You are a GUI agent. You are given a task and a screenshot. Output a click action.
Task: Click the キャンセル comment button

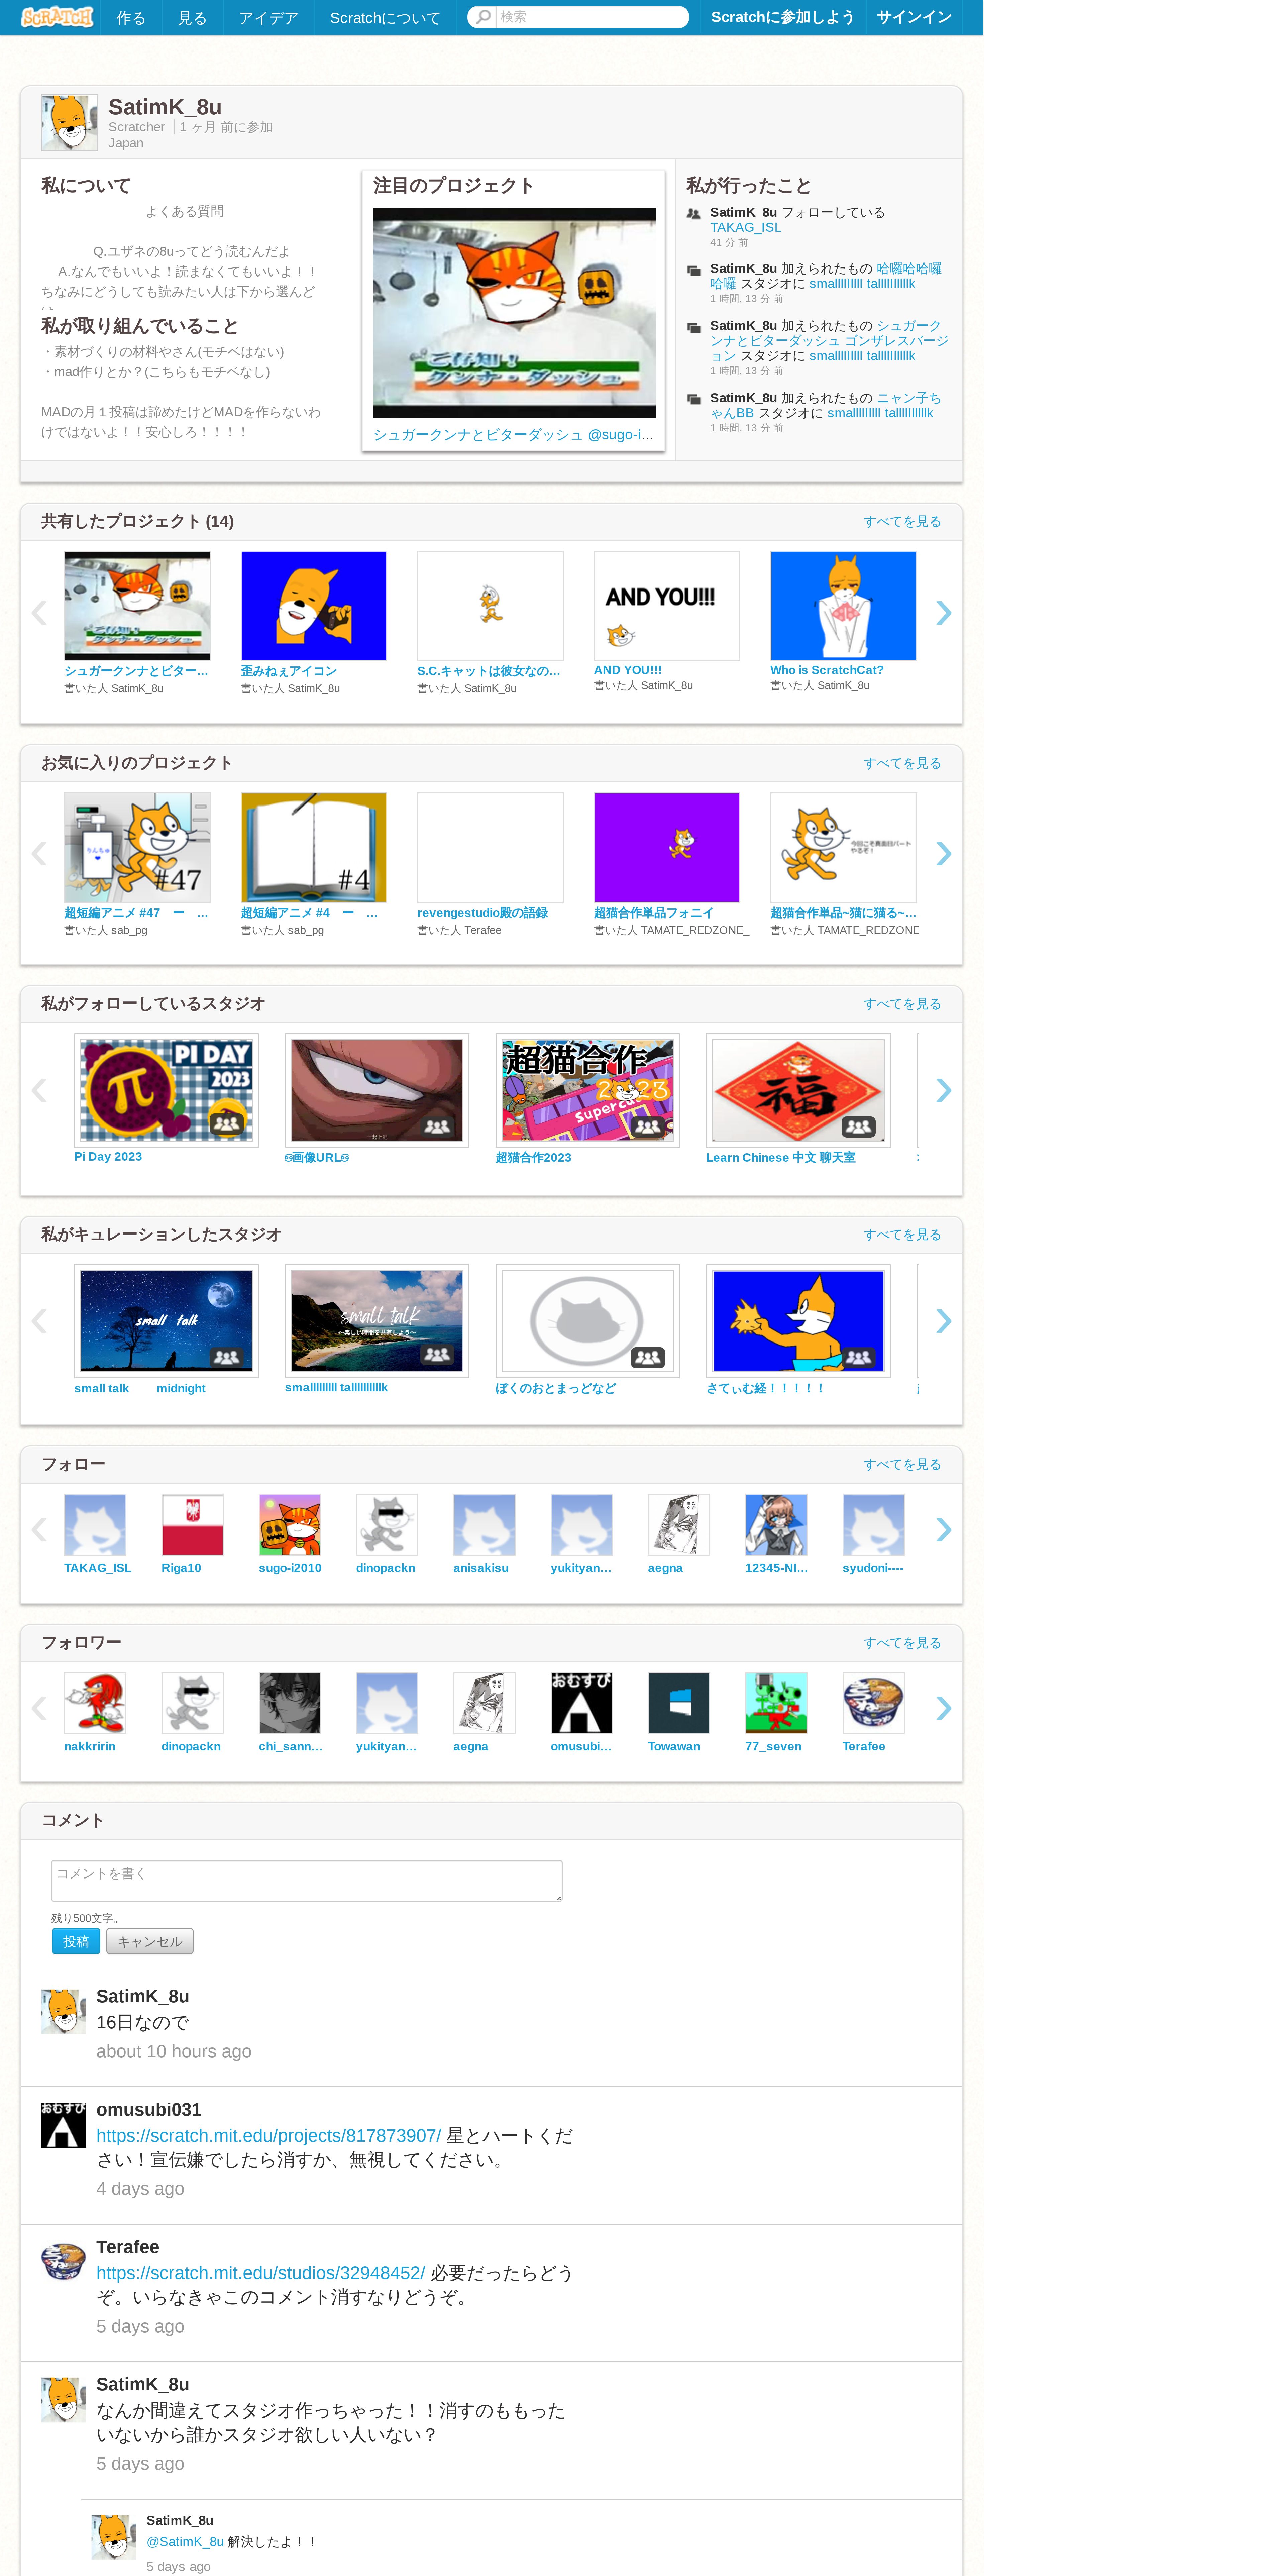click(150, 1941)
